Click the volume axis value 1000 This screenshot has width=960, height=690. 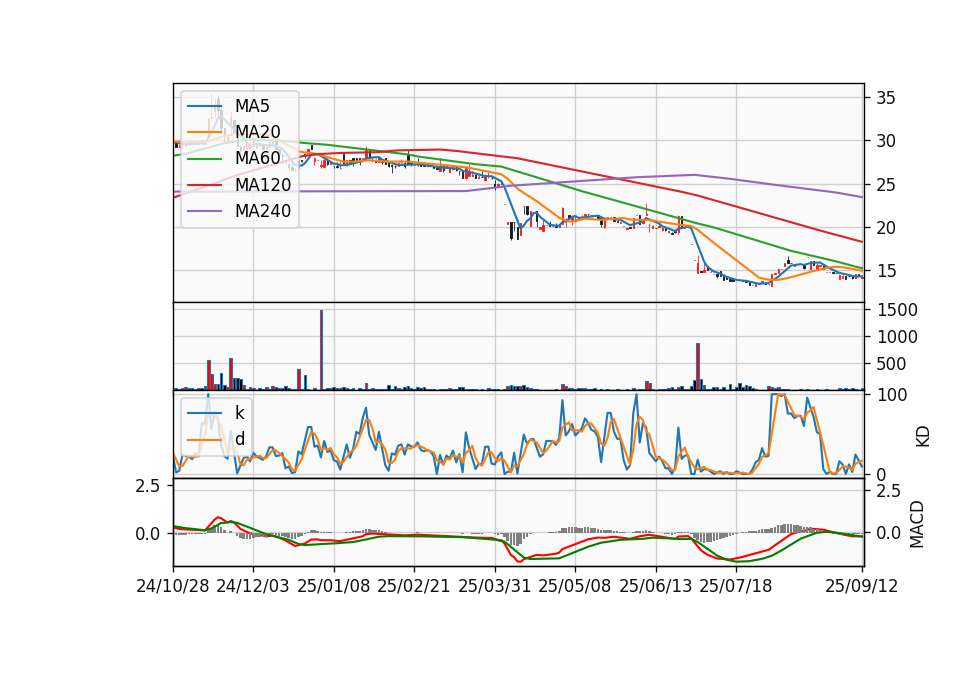point(897,337)
